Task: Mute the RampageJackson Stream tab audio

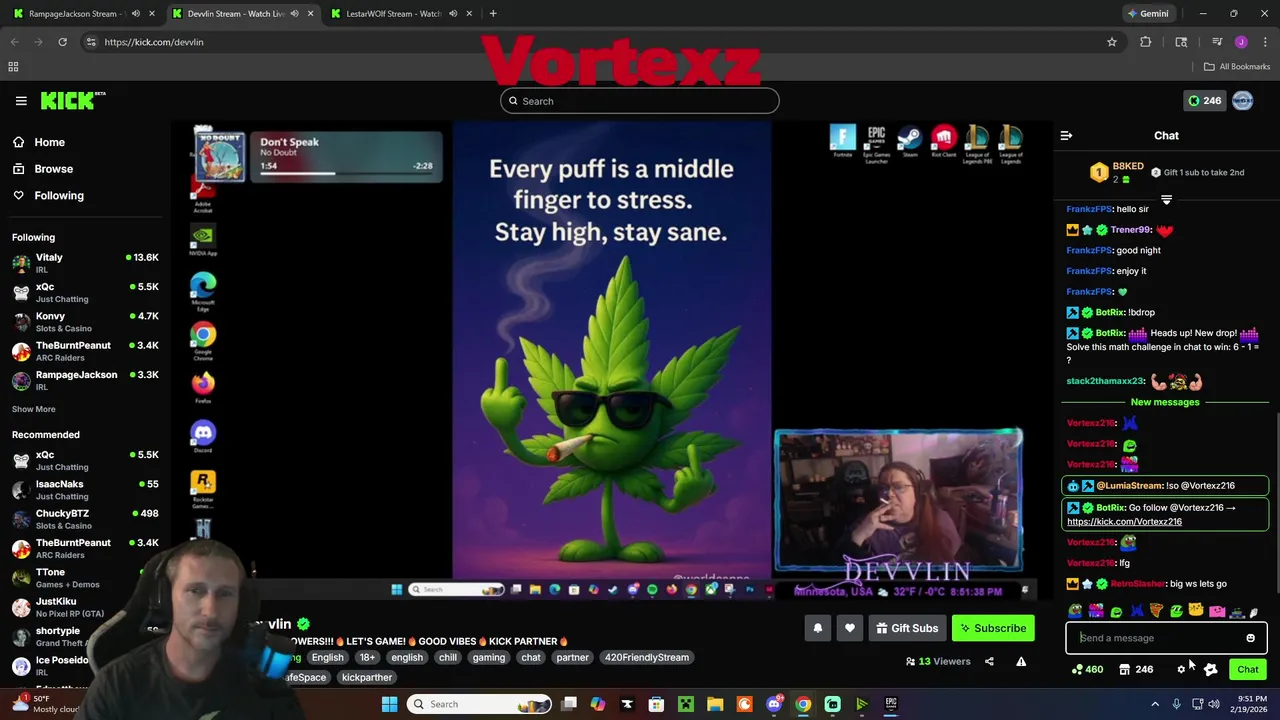Action: click(136, 13)
